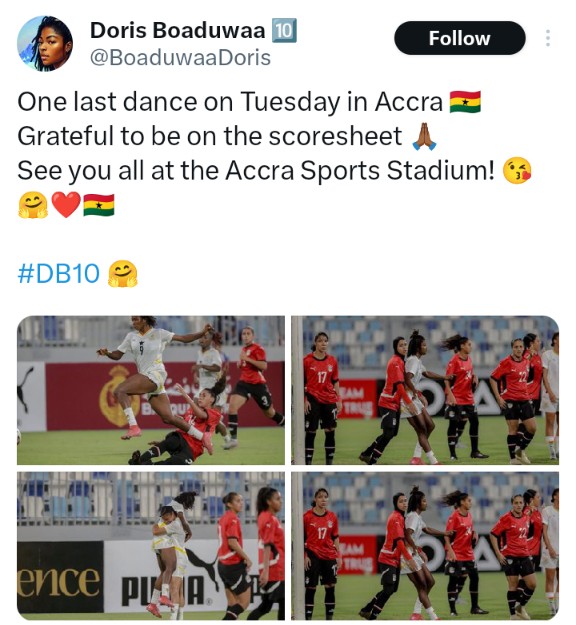Click the hugging face emoji beside #DB10

pos(123,273)
